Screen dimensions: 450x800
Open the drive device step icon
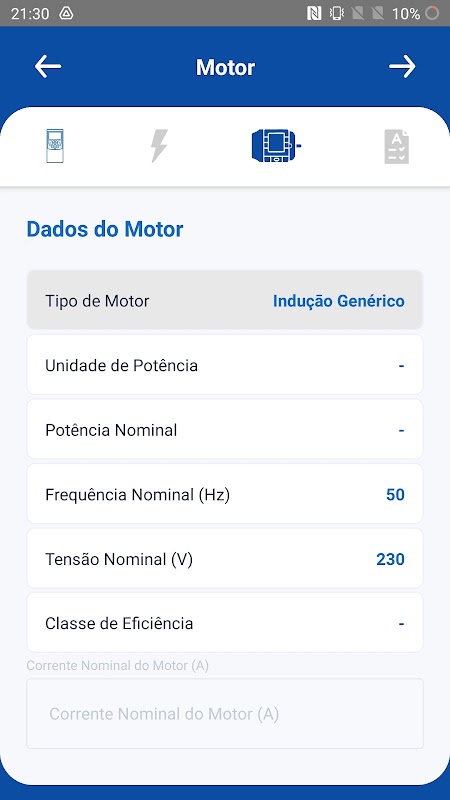55,146
